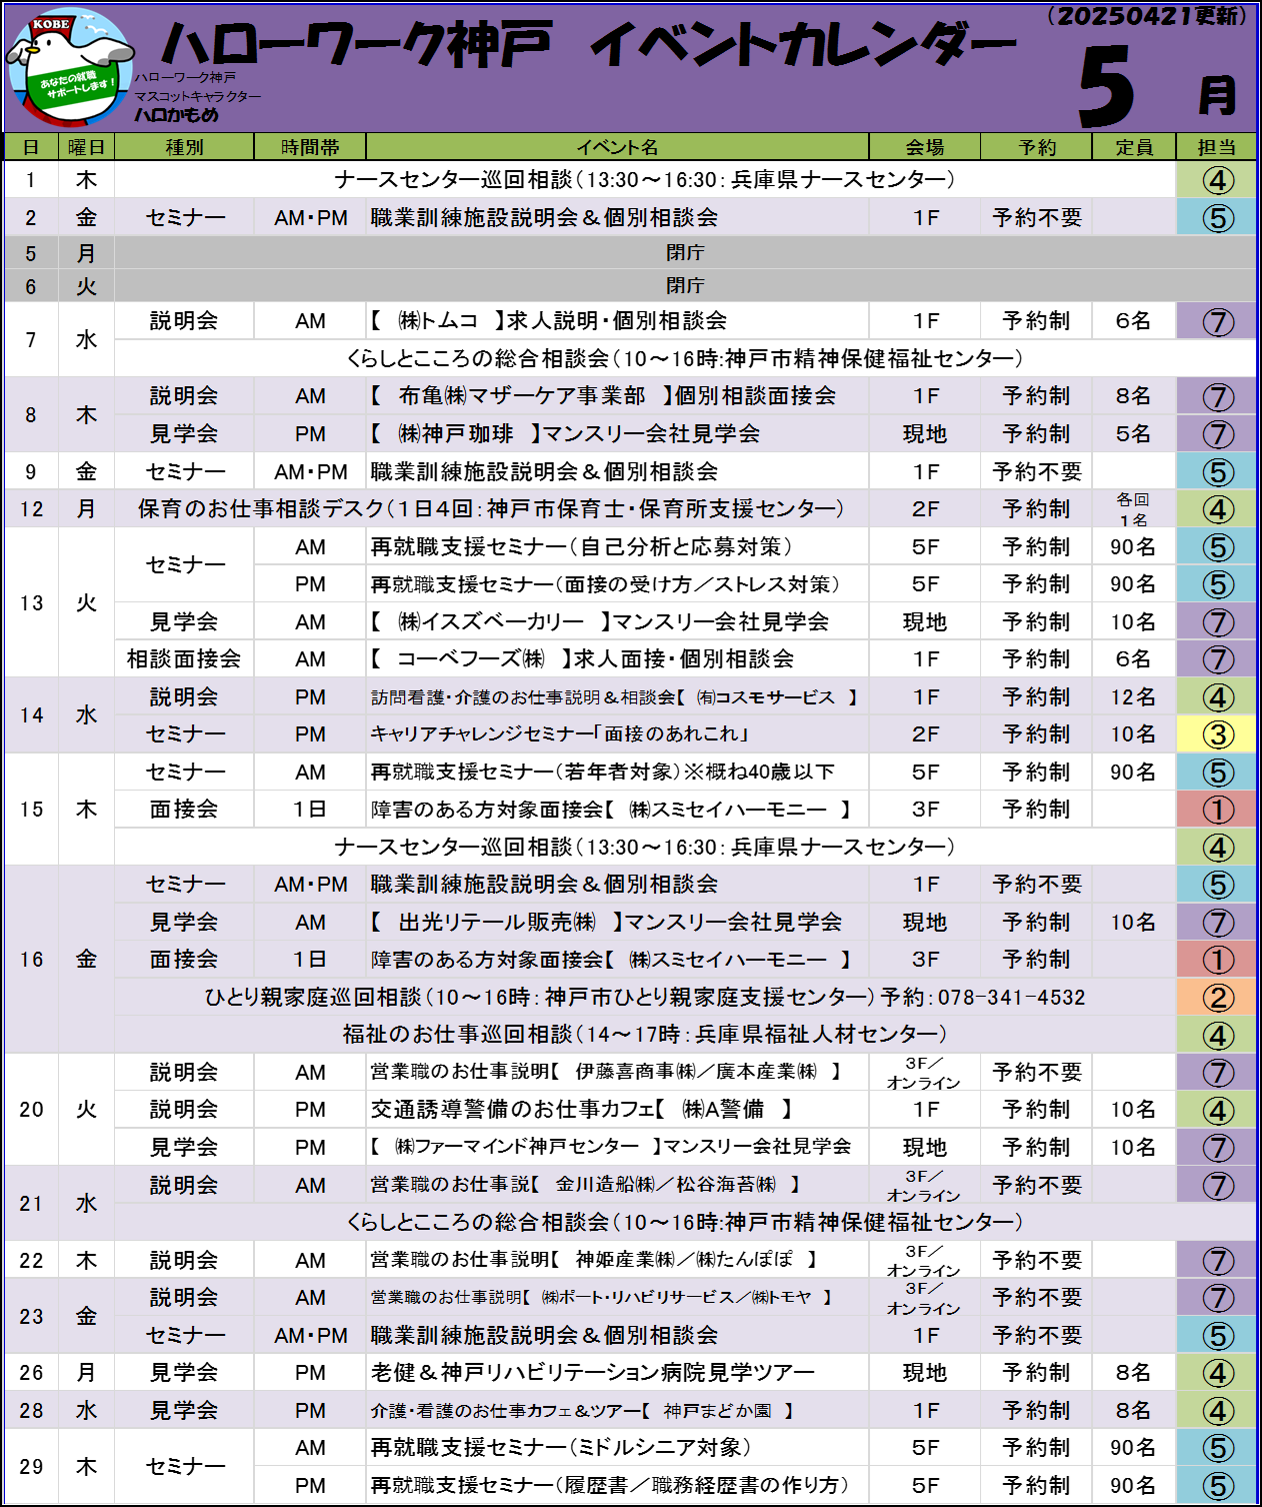
Task: Select 福祉のお仕事巡回相談 row text
Action: pyautogui.click(x=645, y=1034)
